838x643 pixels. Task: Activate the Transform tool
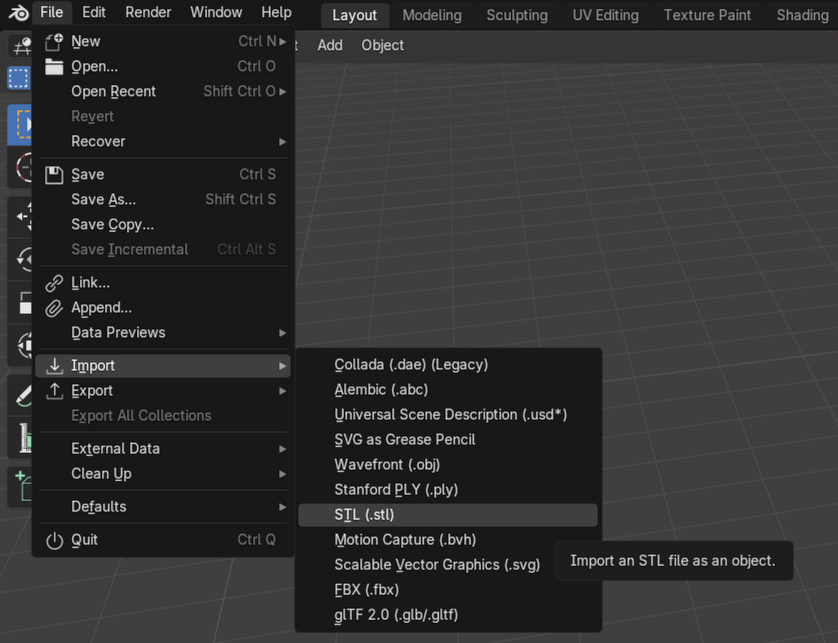[18, 347]
